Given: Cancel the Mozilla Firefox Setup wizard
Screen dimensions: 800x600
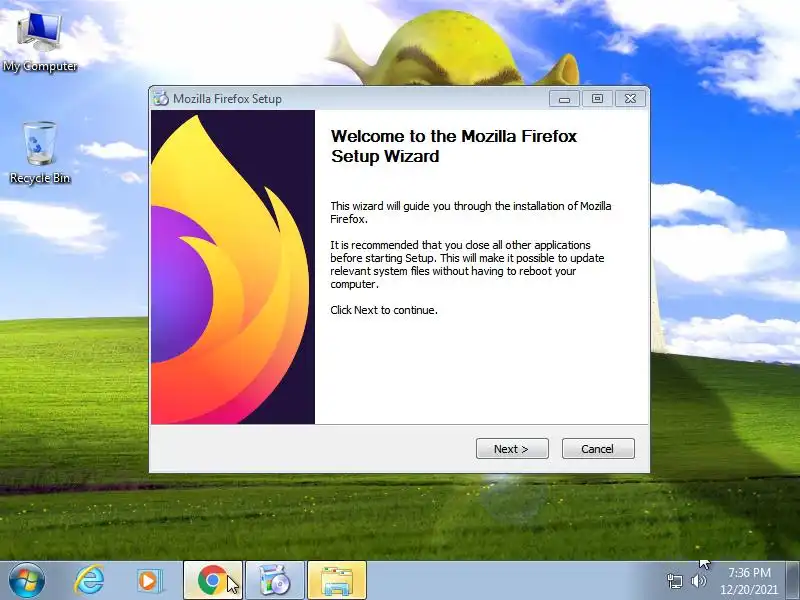Looking at the screenshot, I should (598, 448).
